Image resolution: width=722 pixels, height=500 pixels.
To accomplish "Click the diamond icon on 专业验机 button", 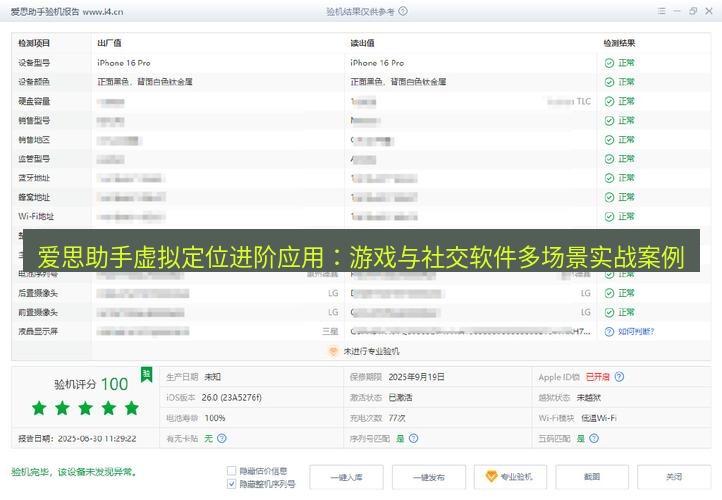I will pos(491,477).
